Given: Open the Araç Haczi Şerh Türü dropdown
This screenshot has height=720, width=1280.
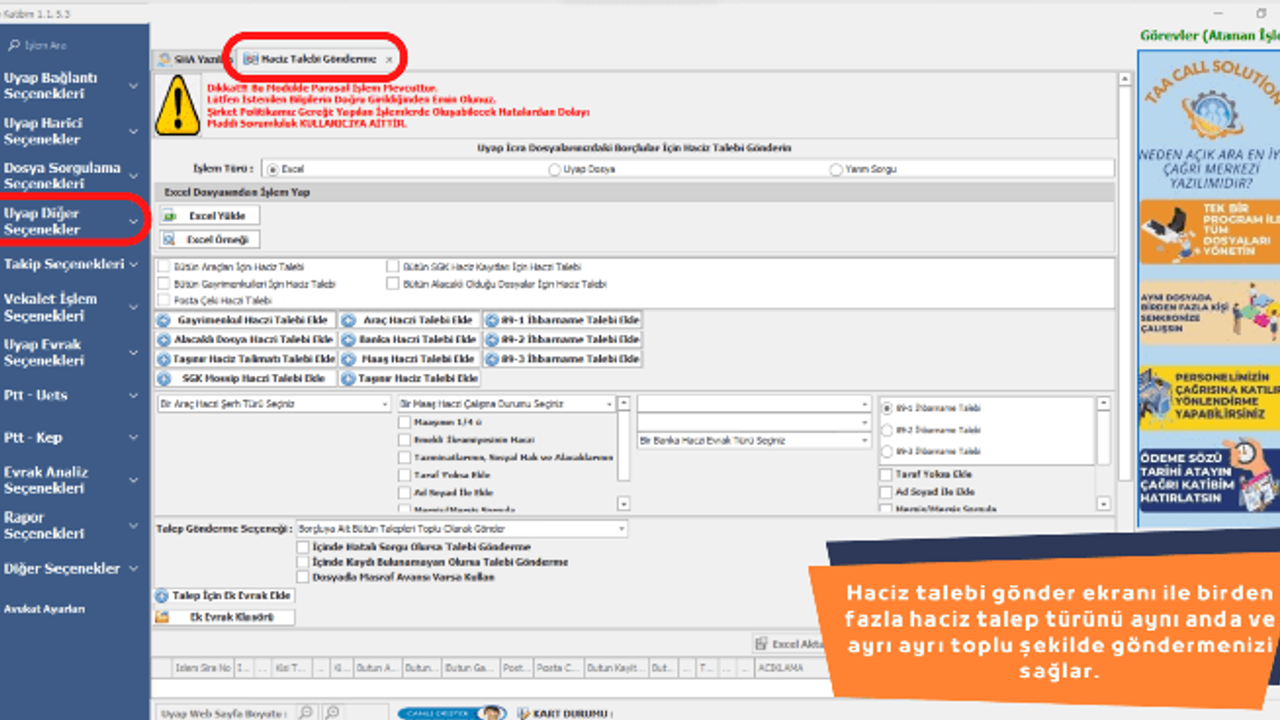Looking at the screenshot, I should tap(385, 404).
